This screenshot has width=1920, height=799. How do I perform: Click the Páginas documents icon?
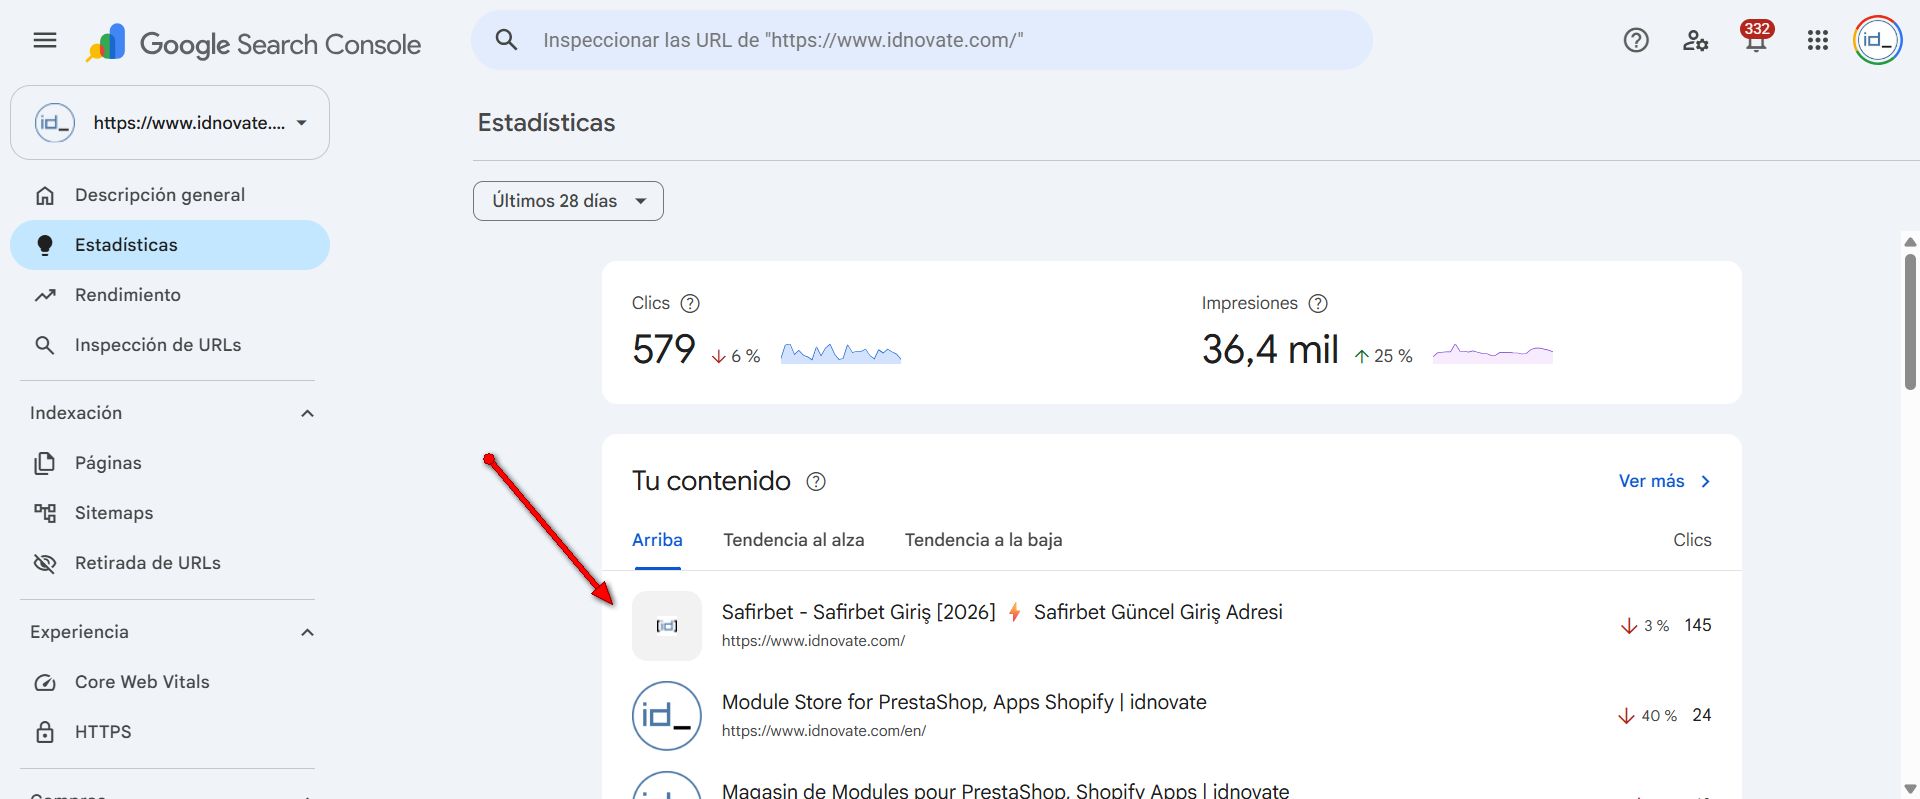(45, 464)
